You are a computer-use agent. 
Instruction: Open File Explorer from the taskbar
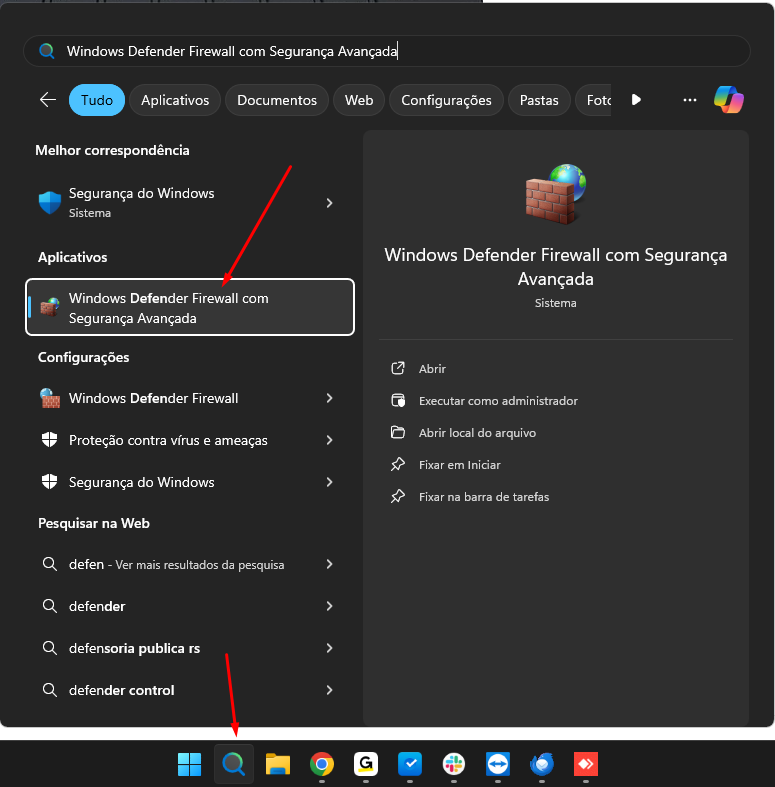[277, 765]
